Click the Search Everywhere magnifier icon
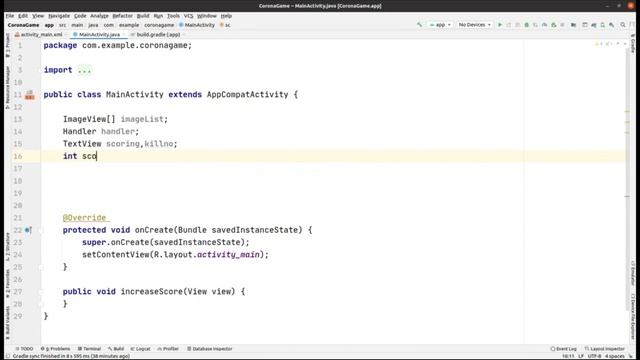640x360 pixels. click(623, 25)
